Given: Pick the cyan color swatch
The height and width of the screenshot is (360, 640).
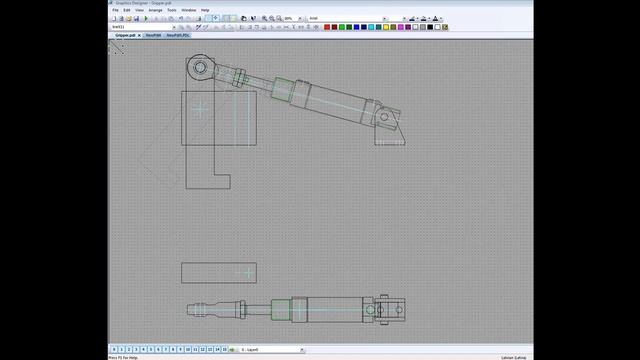Looking at the screenshot, I should (x=371, y=27).
